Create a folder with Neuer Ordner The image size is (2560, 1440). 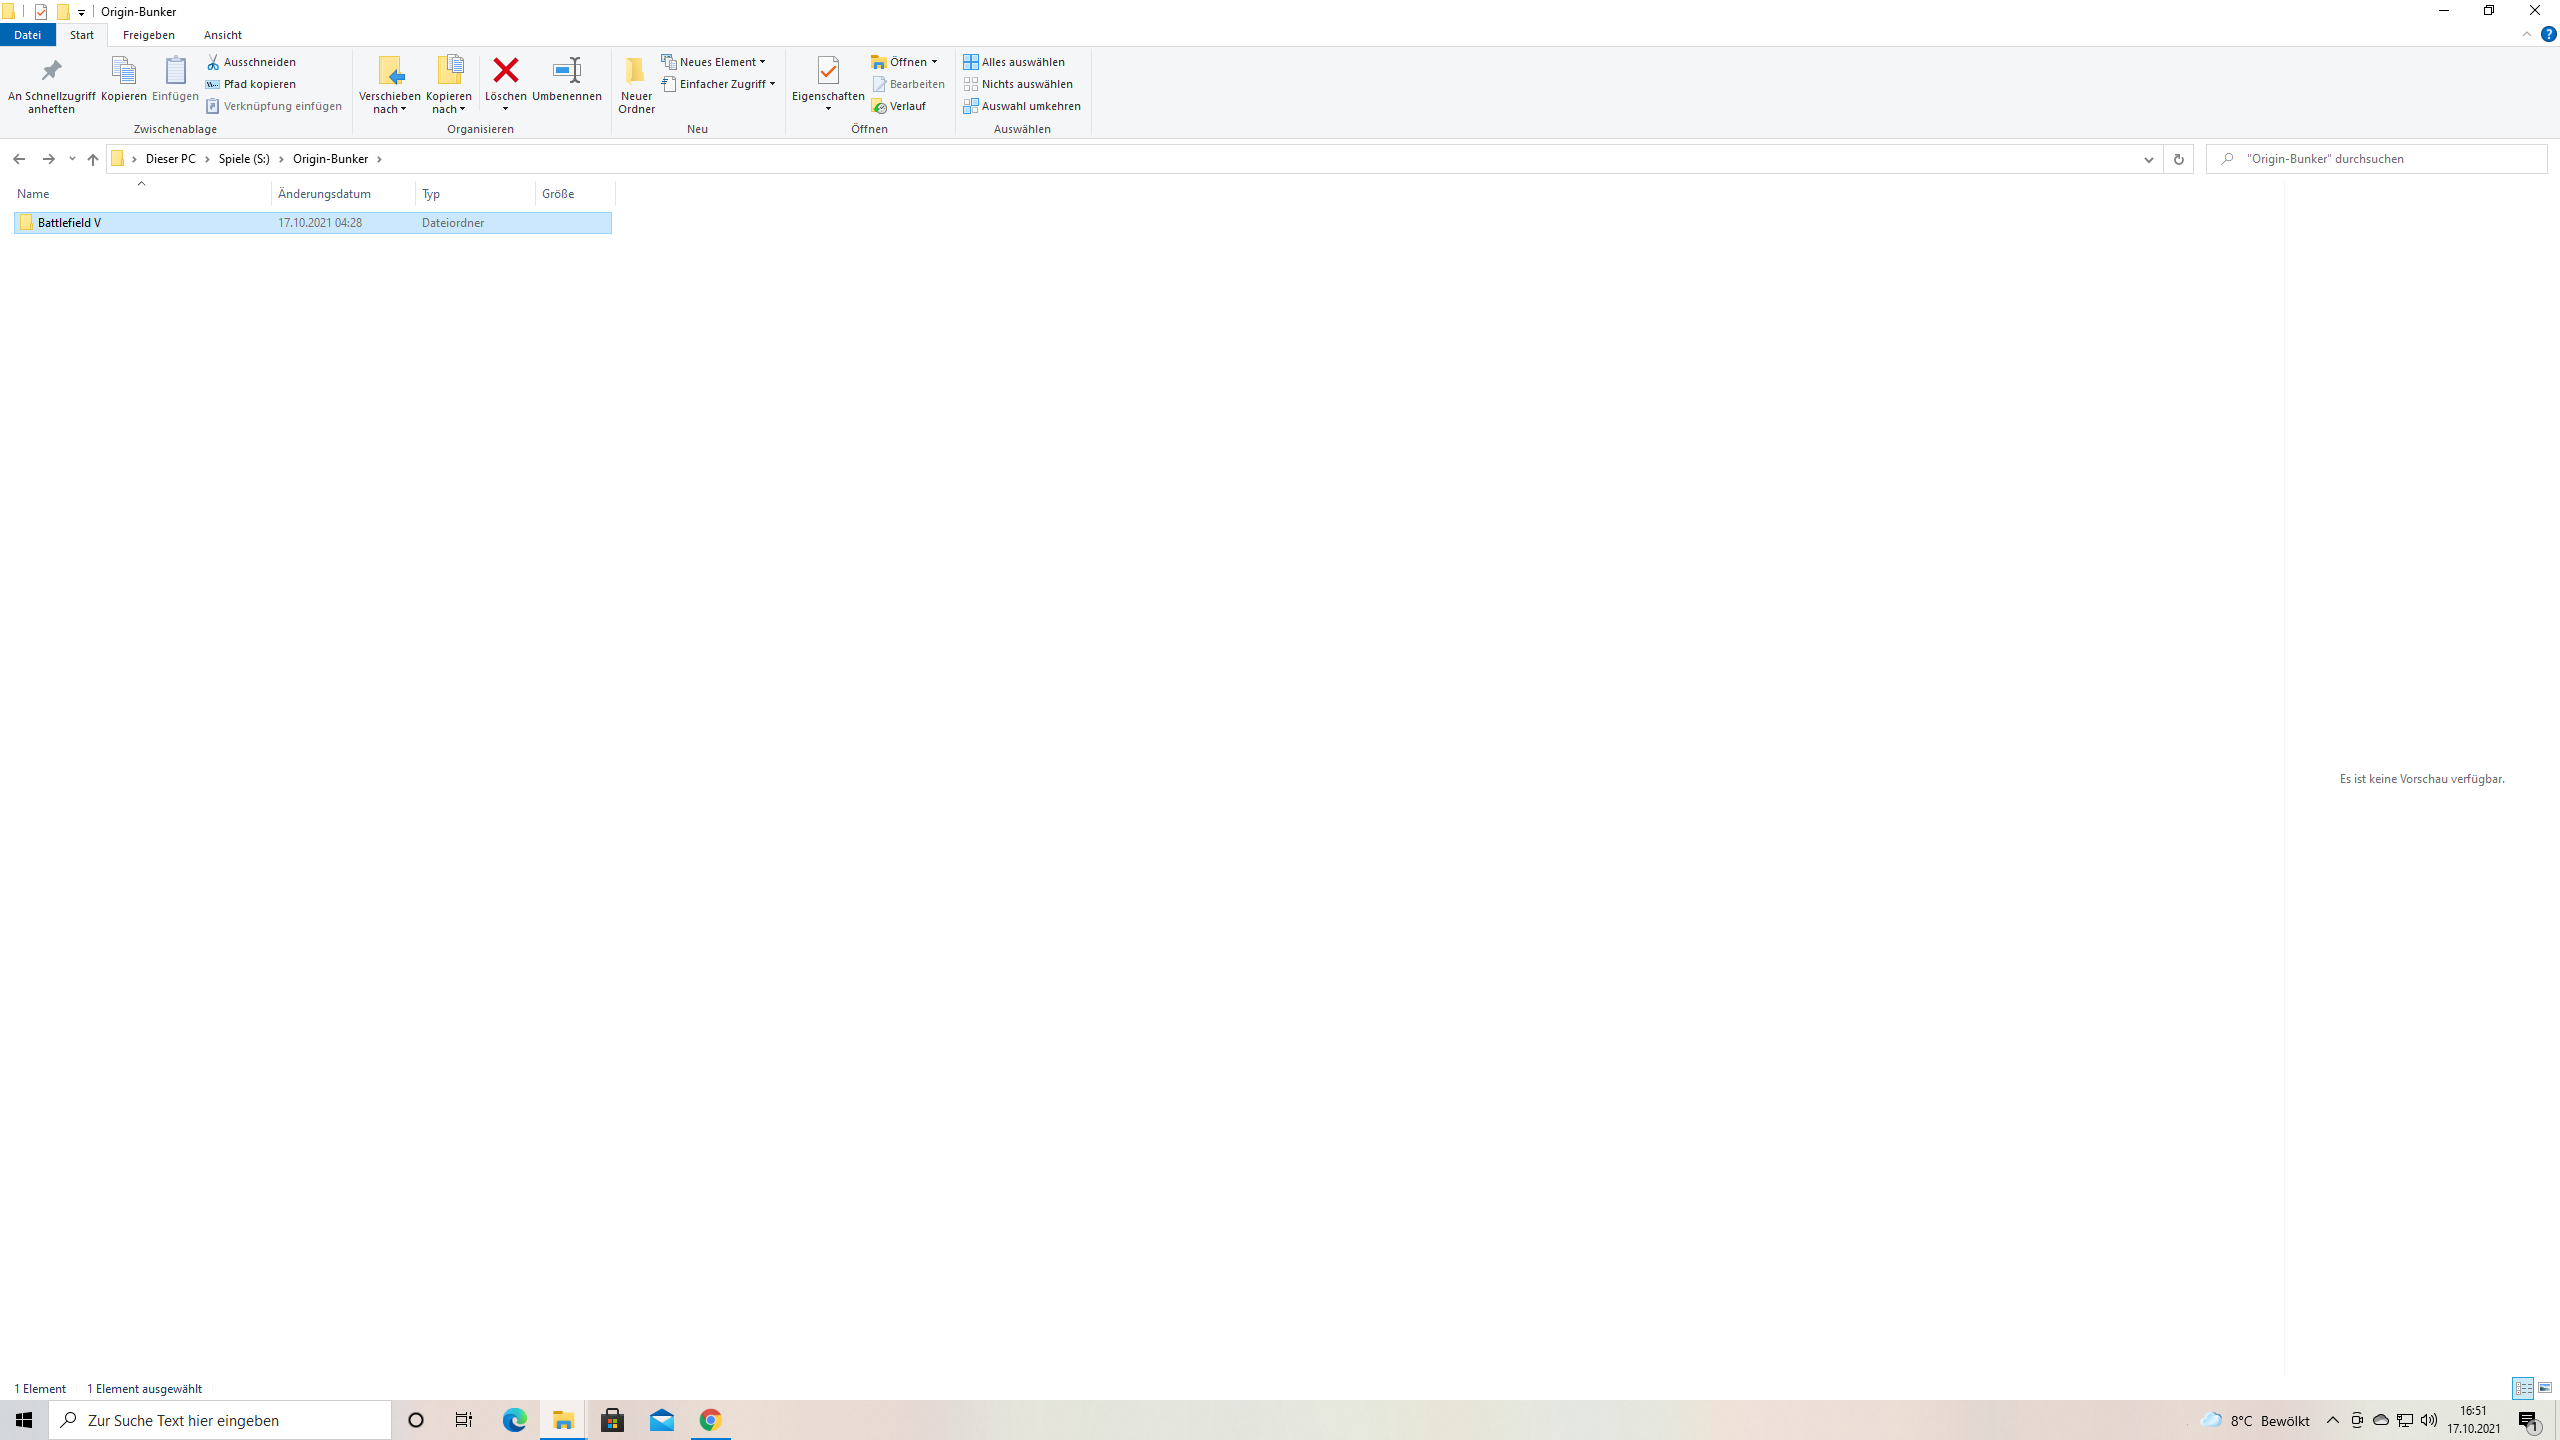tap(636, 85)
